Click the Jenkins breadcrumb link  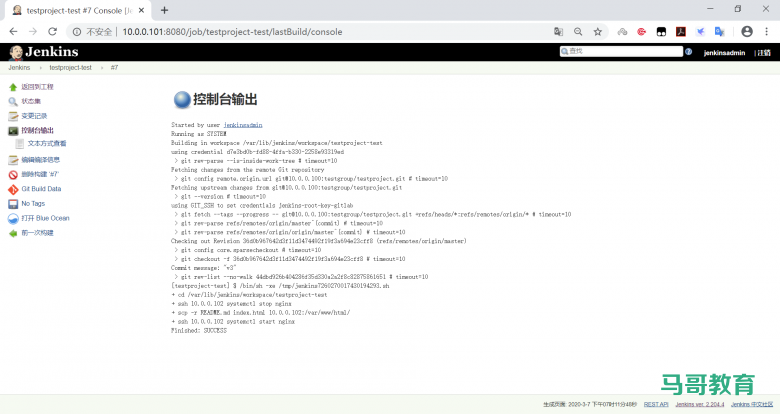[19, 68]
